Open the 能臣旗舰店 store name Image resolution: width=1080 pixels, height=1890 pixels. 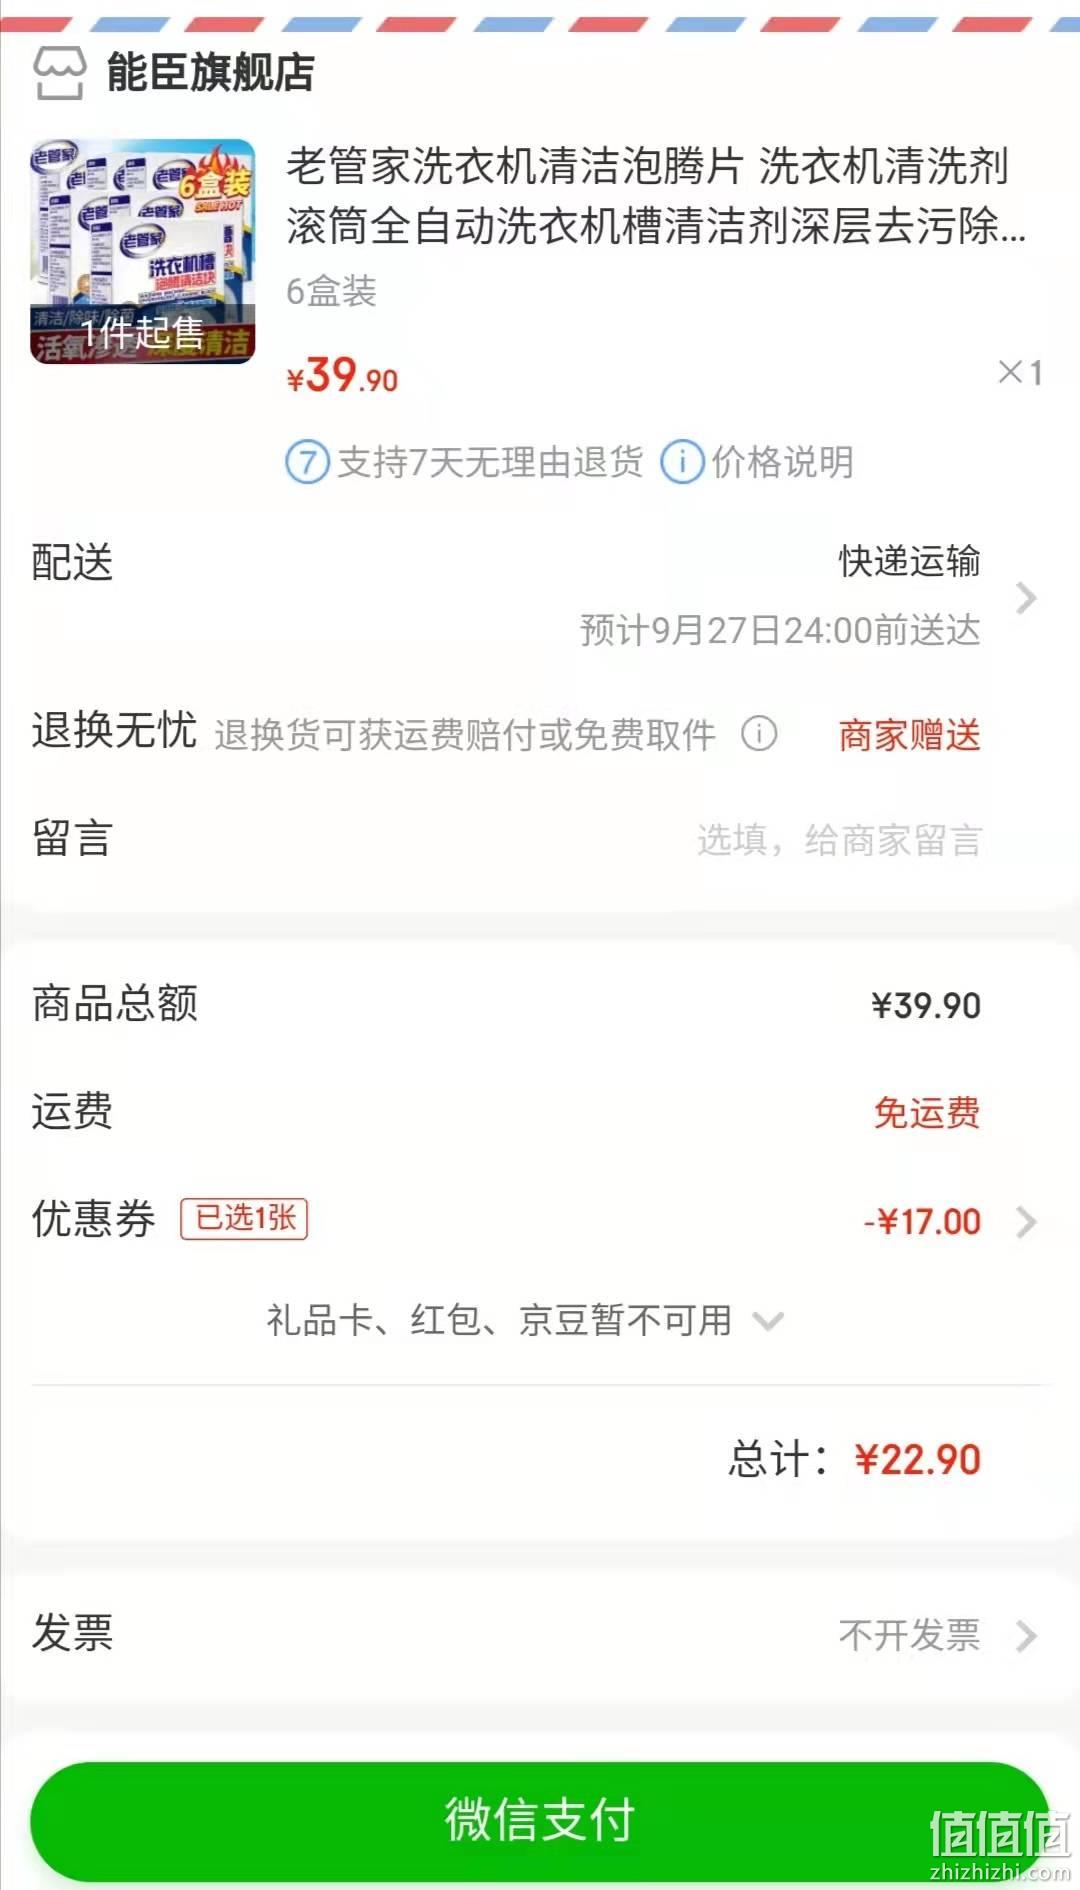(x=210, y=73)
